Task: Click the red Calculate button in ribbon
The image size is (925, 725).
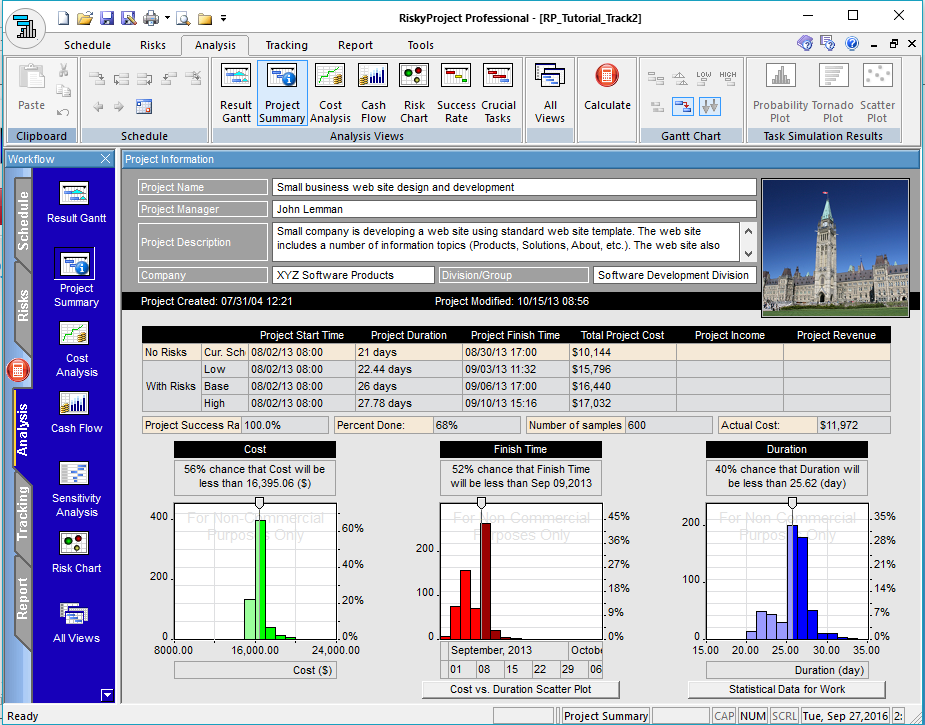Action: pos(607,88)
